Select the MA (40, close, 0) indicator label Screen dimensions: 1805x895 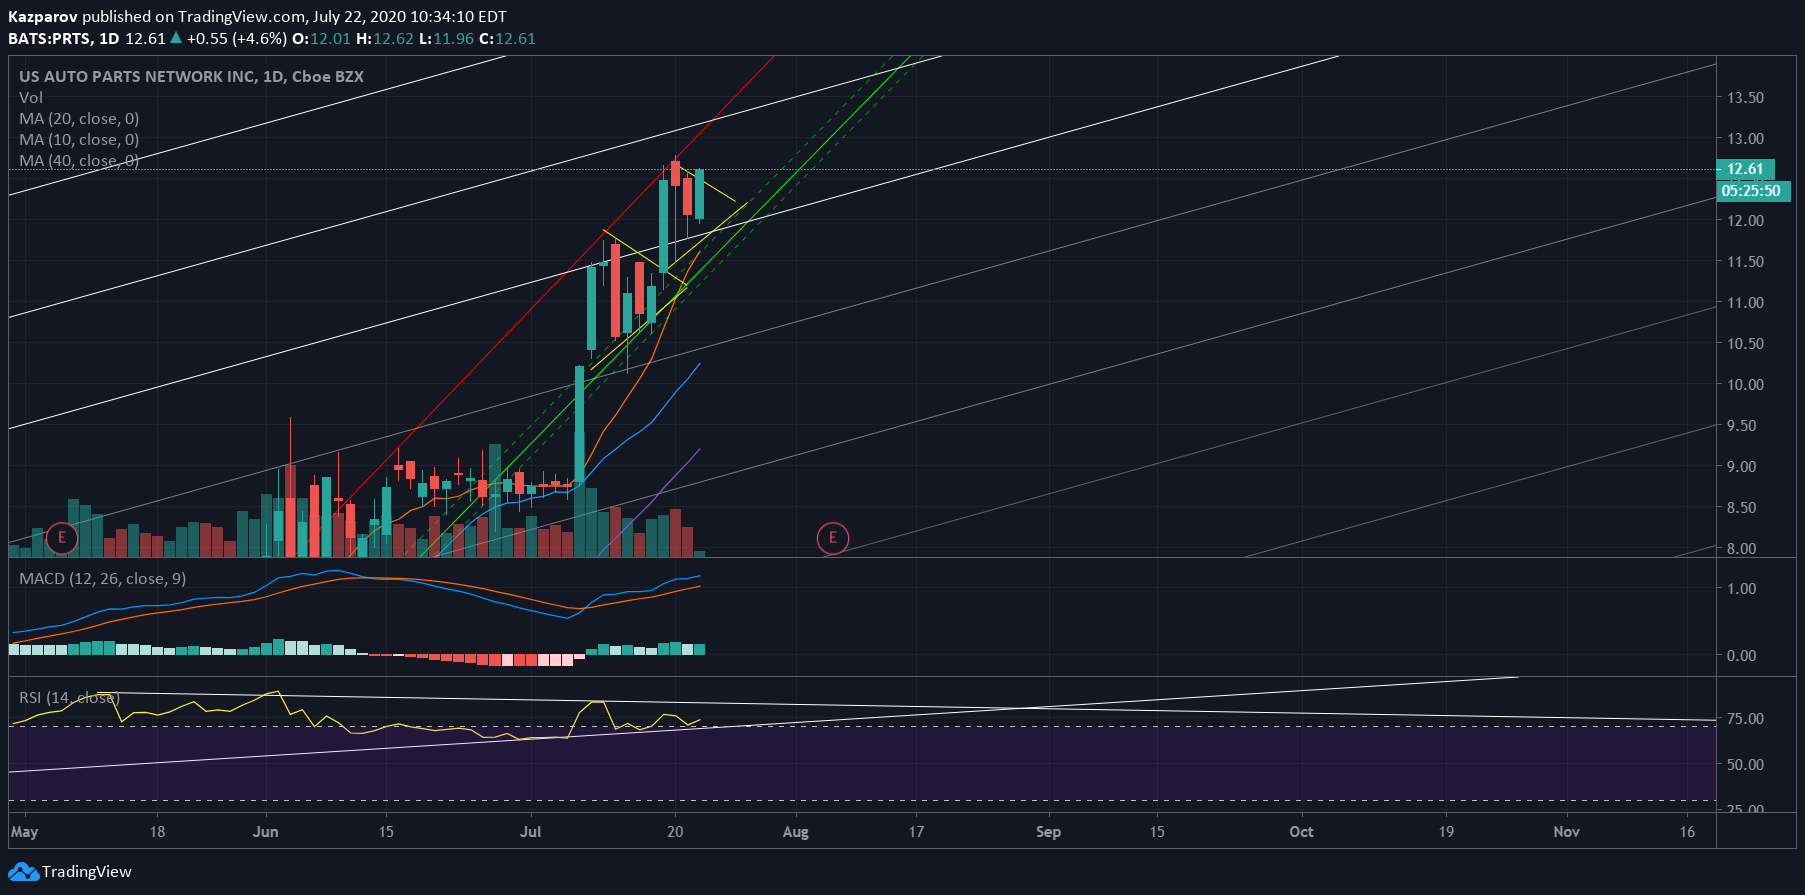pyautogui.click(x=79, y=161)
